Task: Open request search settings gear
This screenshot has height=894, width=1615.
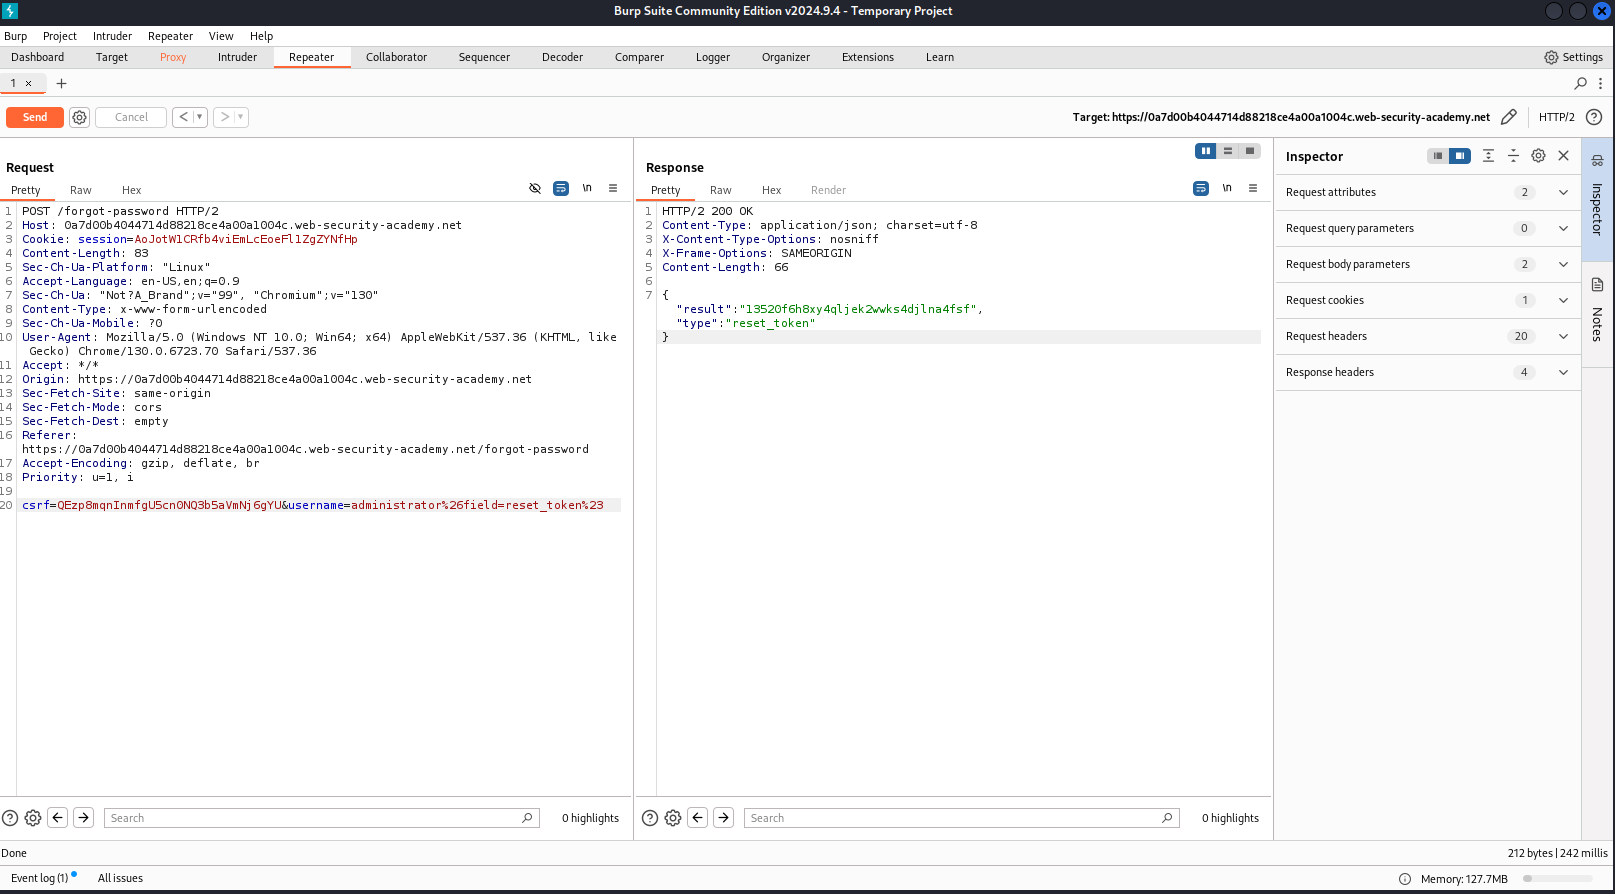Action: pyautogui.click(x=33, y=818)
